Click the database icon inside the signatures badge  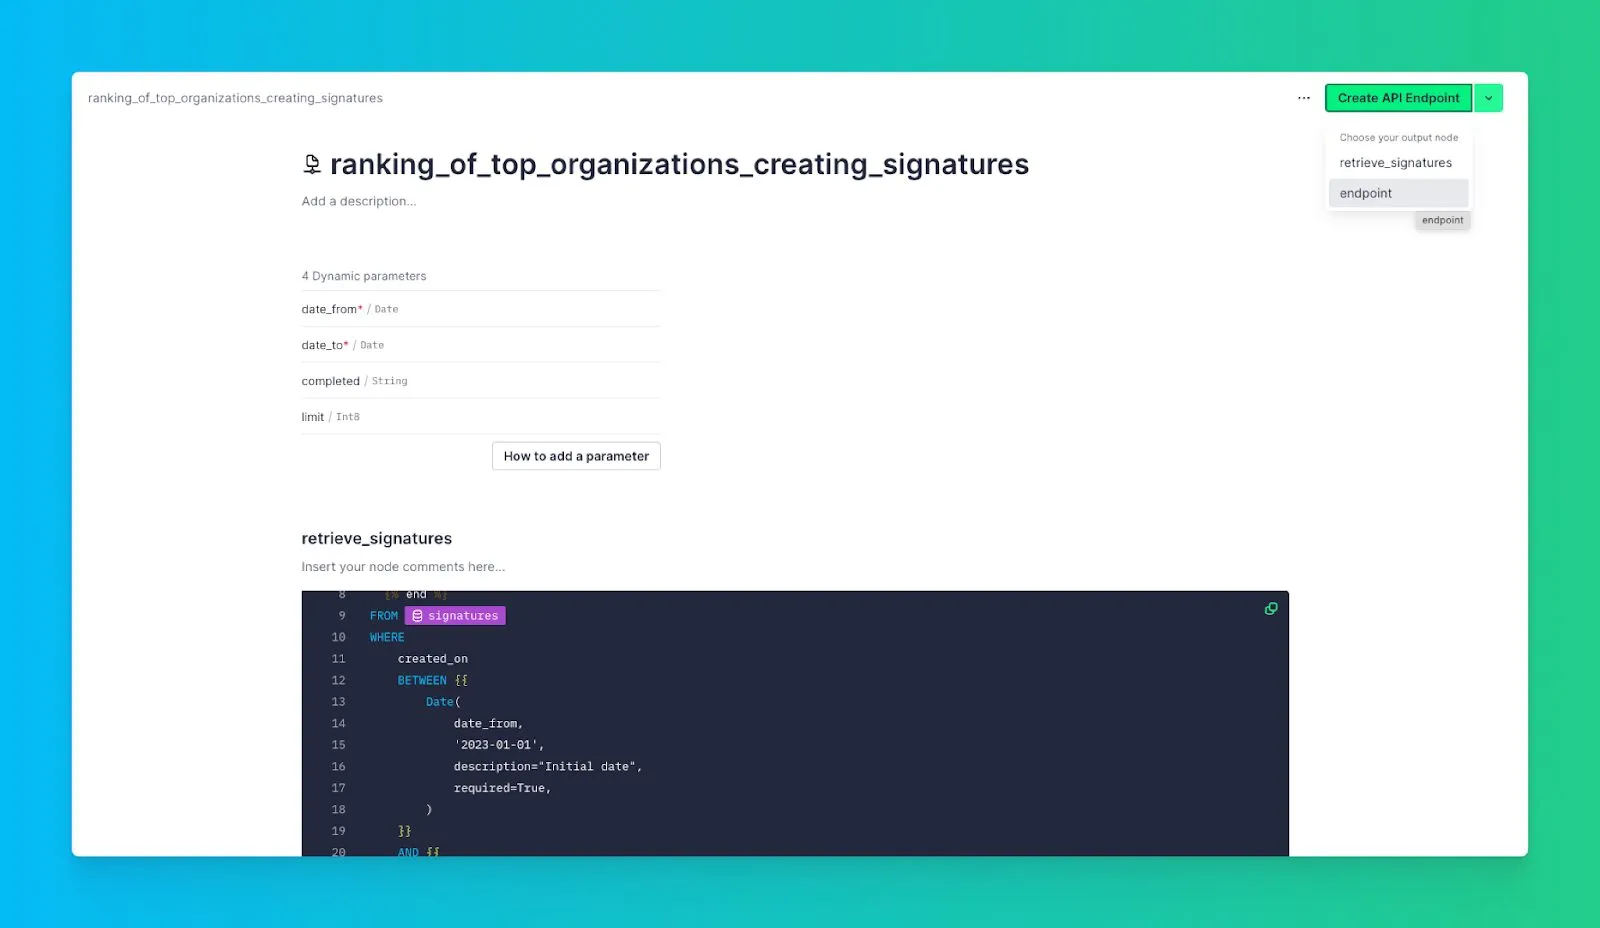coord(419,615)
